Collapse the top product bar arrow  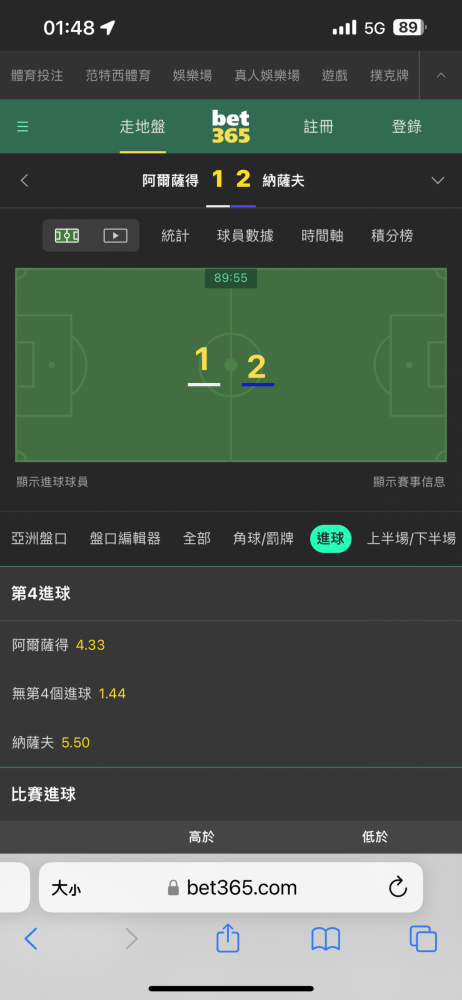coord(441,75)
